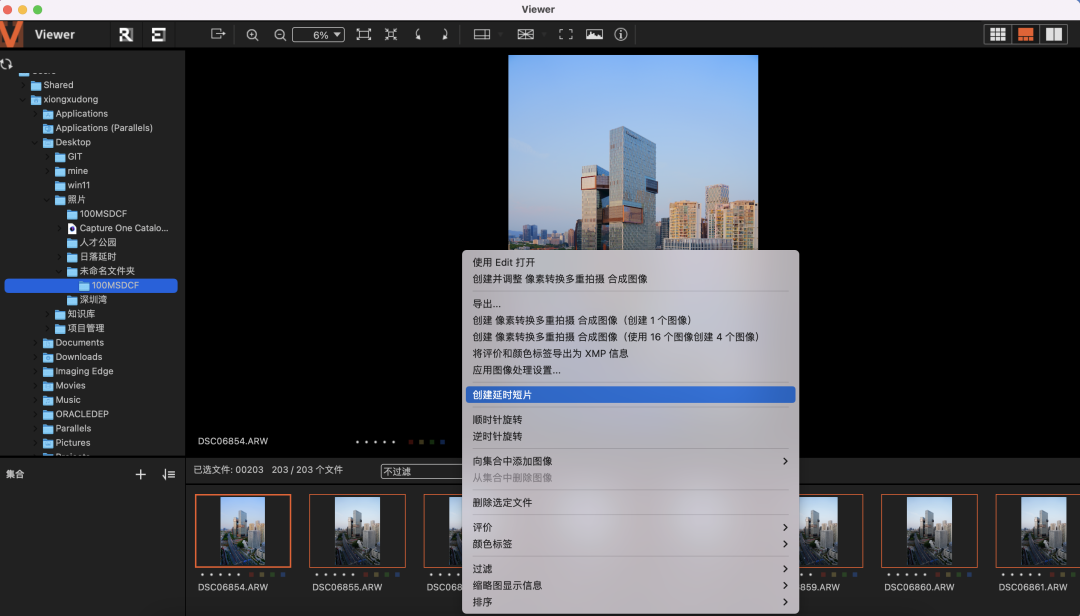Viewport: 1080px width, 616px height.
Task: Collapse the 照片 folder tree arrow
Action: click(48, 200)
